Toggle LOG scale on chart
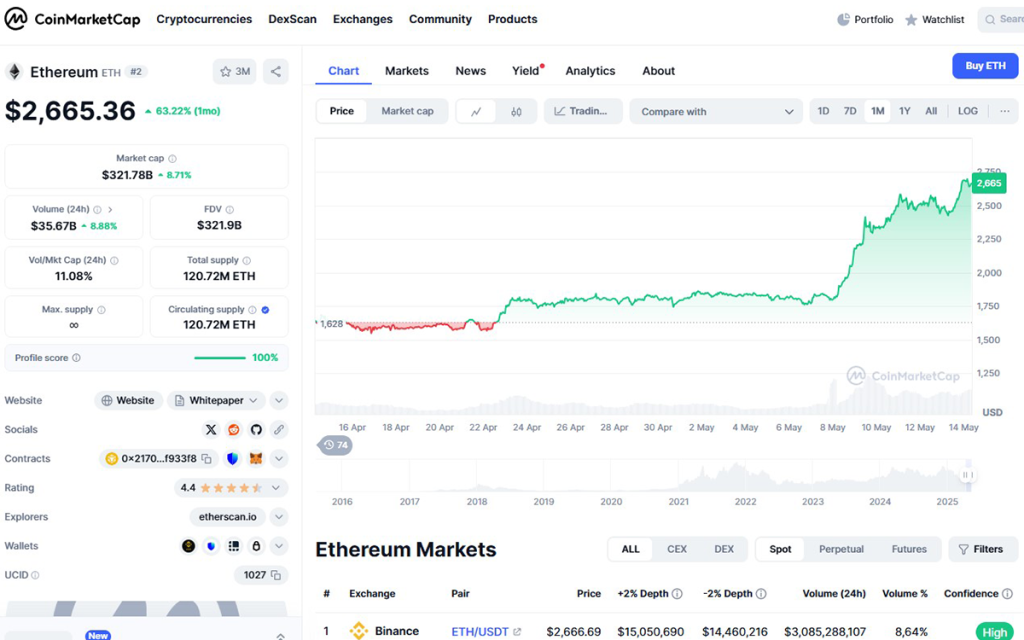This screenshot has height=640, width=1024. click(x=968, y=111)
